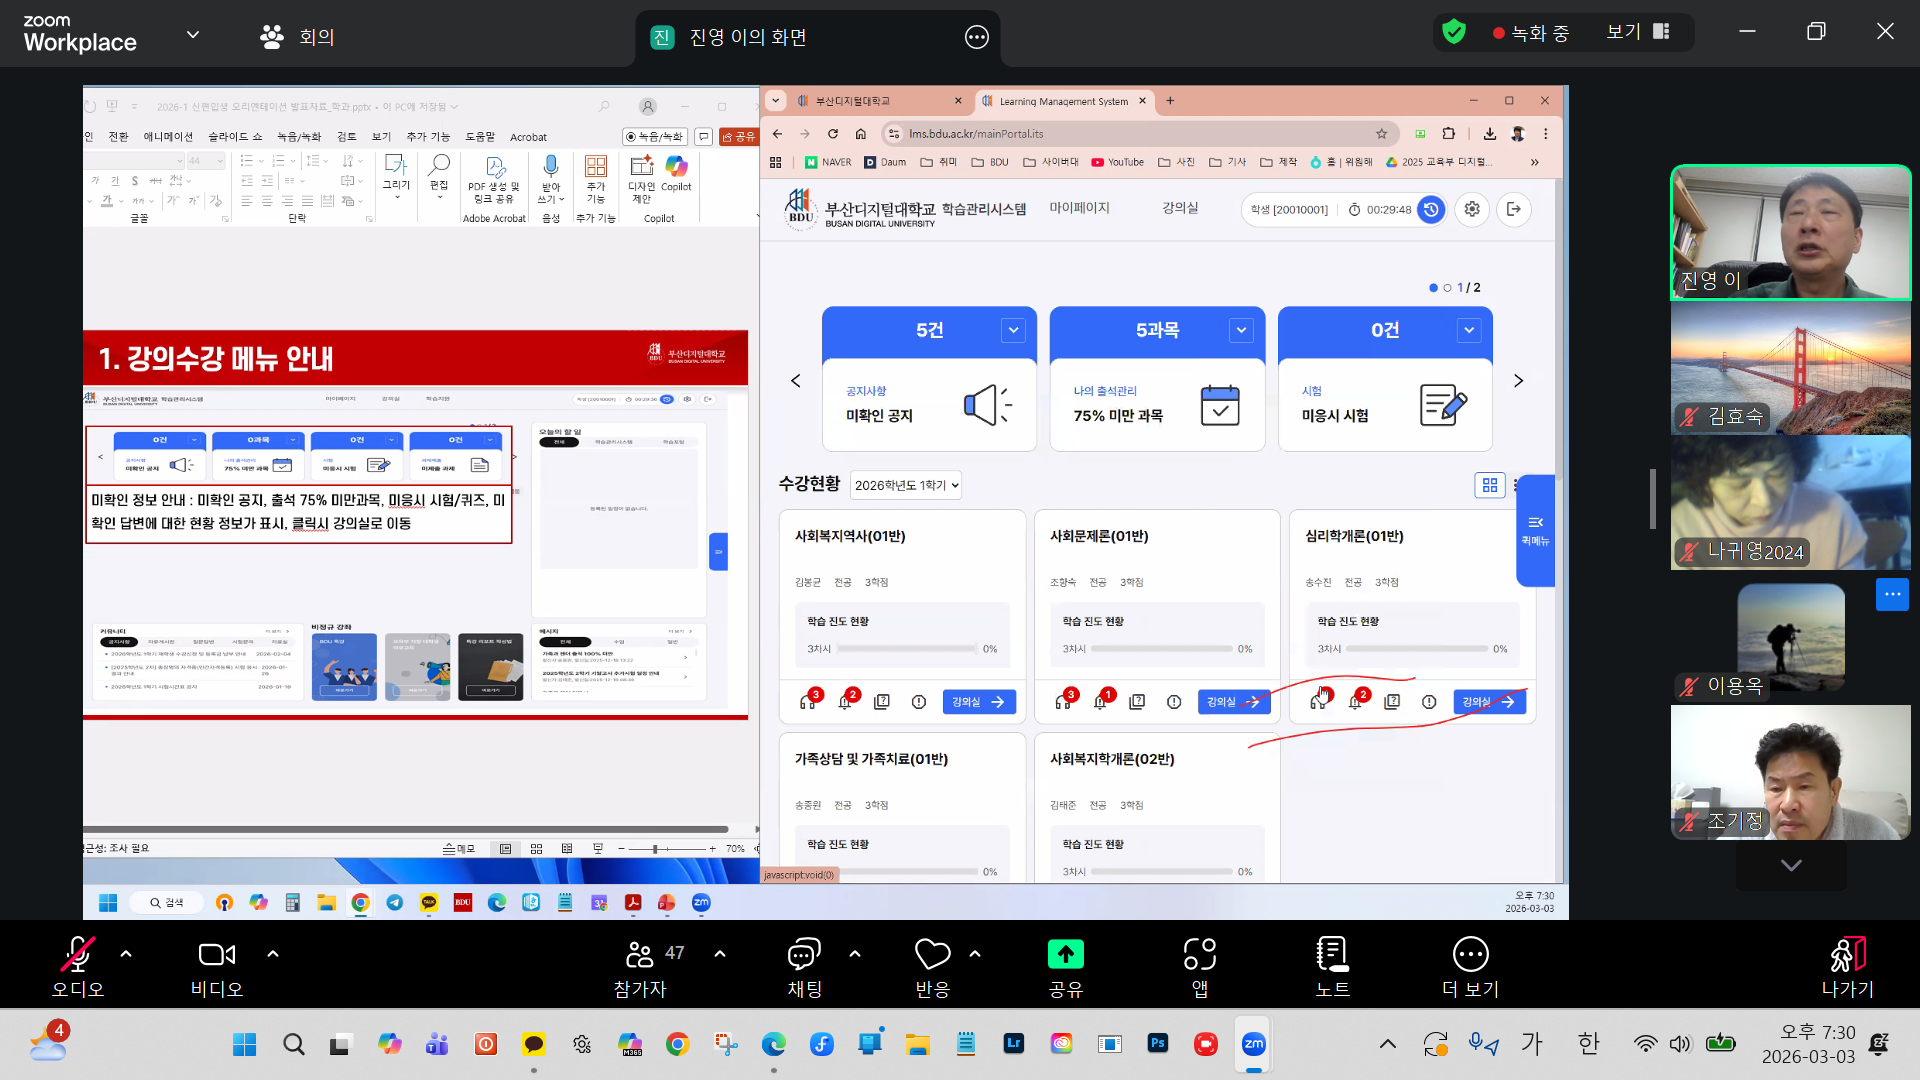Open the Zoom chat panel

pos(804,955)
